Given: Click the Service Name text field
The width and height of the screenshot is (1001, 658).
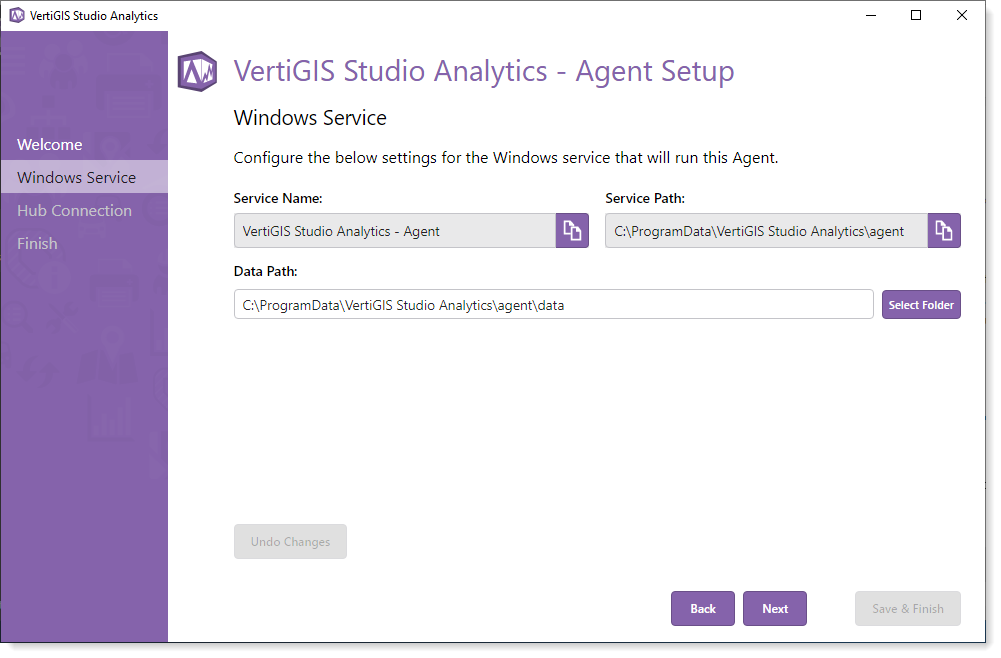Looking at the screenshot, I should [x=394, y=231].
